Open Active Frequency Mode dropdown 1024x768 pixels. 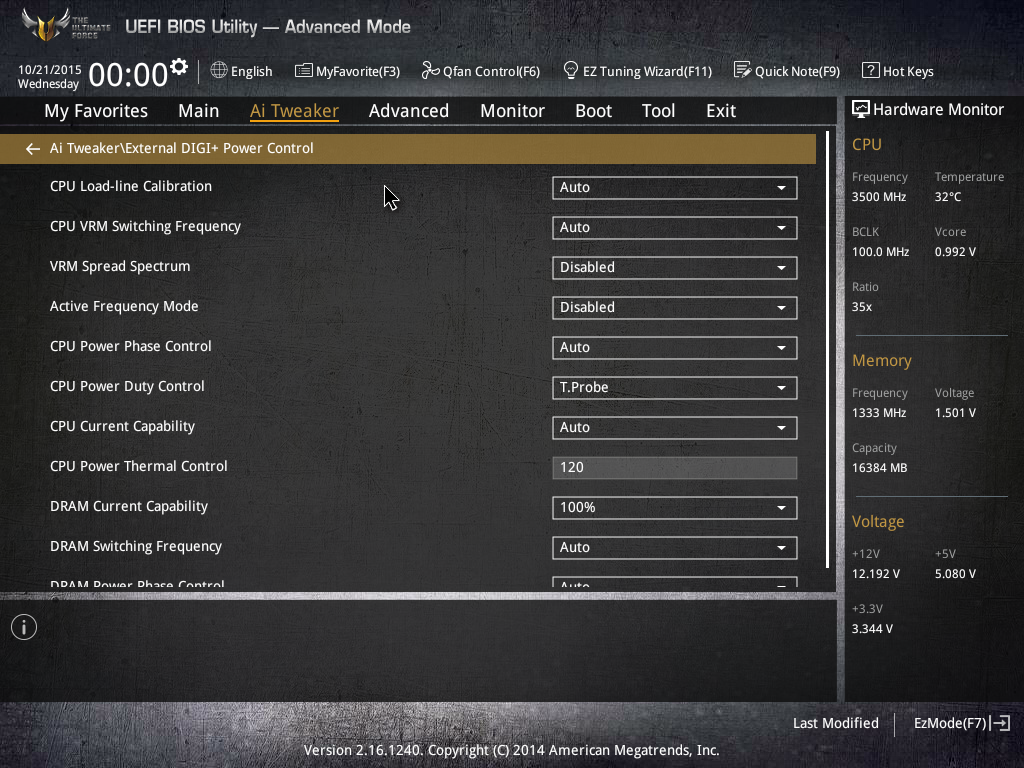pyautogui.click(x=675, y=308)
